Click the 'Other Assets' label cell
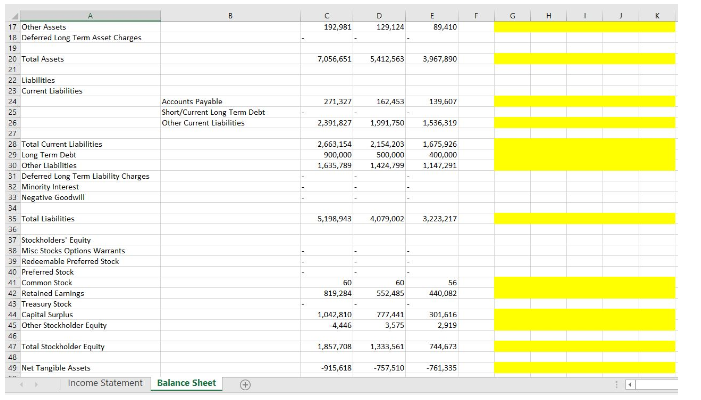 [x=90, y=27]
